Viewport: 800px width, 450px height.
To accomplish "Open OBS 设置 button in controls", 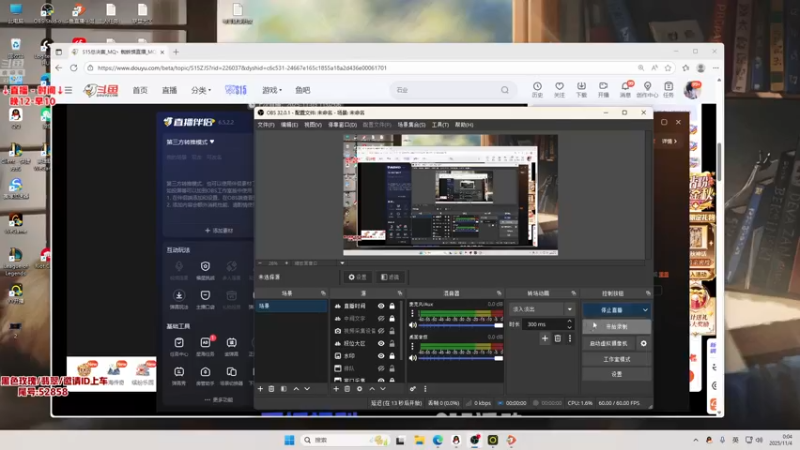I will coord(616,374).
